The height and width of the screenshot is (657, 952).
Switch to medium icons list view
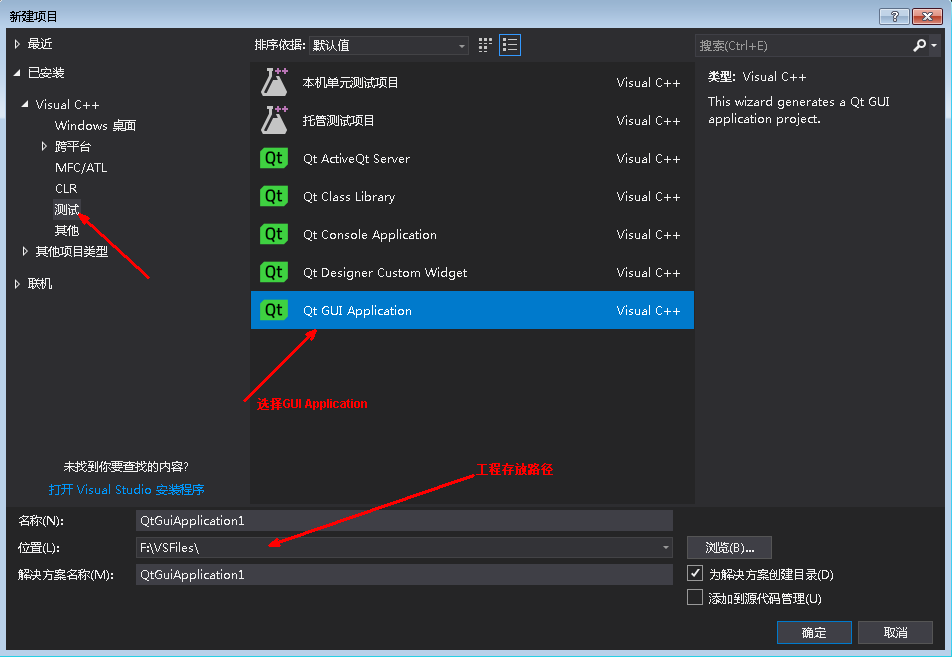510,45
